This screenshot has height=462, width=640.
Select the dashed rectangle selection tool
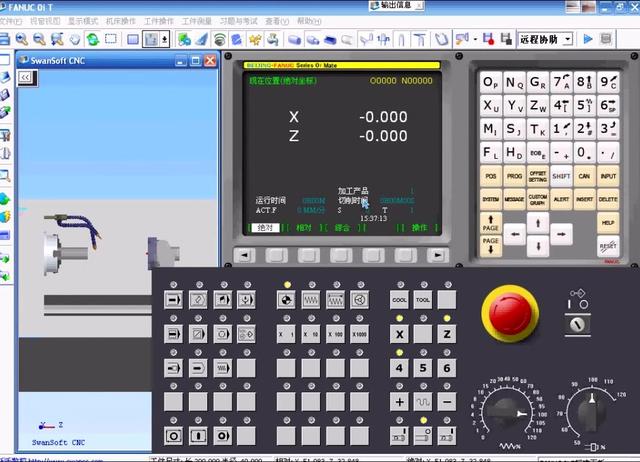click(x=111, y=39)
